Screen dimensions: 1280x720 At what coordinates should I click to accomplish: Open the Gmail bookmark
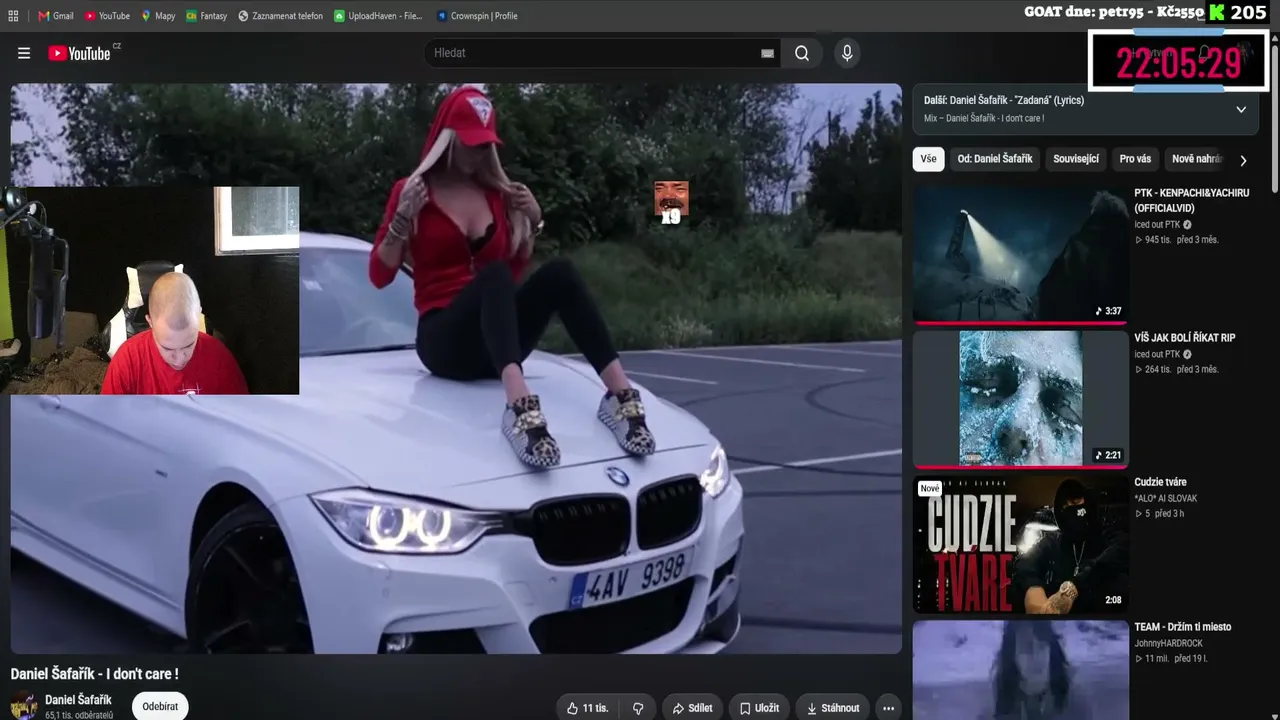[x=56, y=16]
